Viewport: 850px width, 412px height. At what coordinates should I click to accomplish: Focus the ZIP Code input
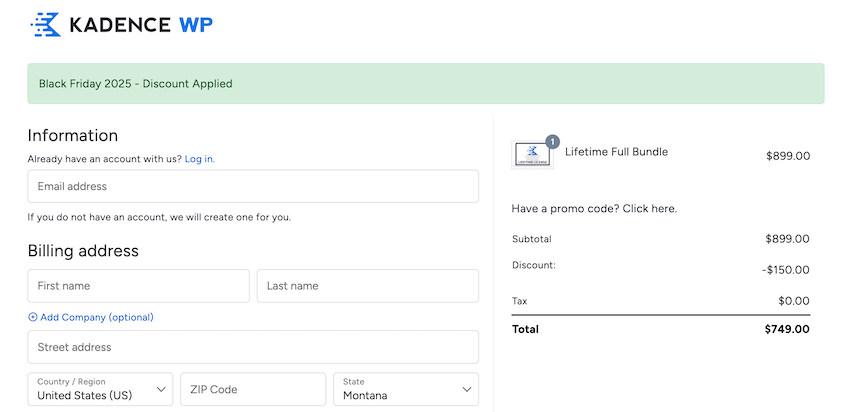click(x=253, y=389)
